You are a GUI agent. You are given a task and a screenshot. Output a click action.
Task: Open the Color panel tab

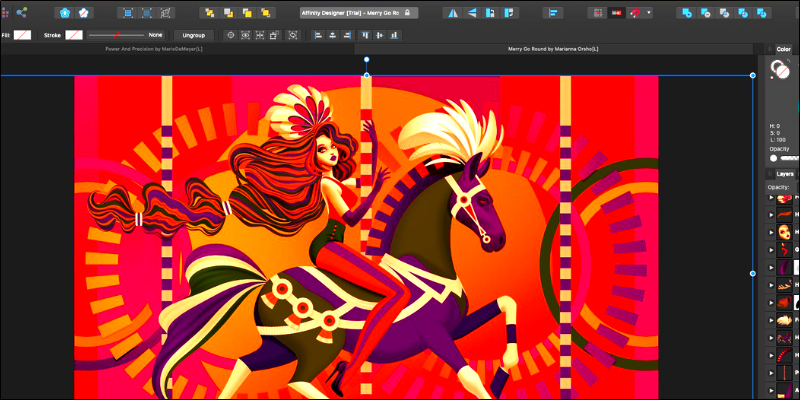pyautogui.click(x=783, y=49)
